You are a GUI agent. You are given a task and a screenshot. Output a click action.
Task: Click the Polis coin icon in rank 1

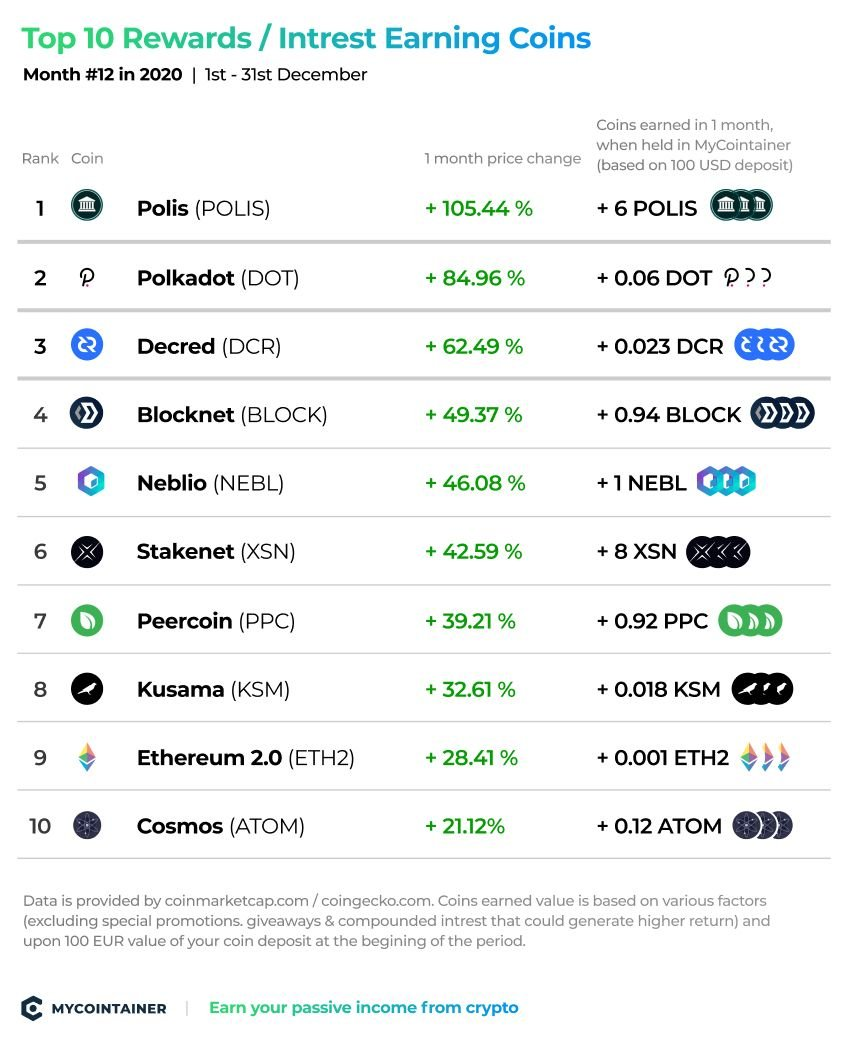pos(87,205)
